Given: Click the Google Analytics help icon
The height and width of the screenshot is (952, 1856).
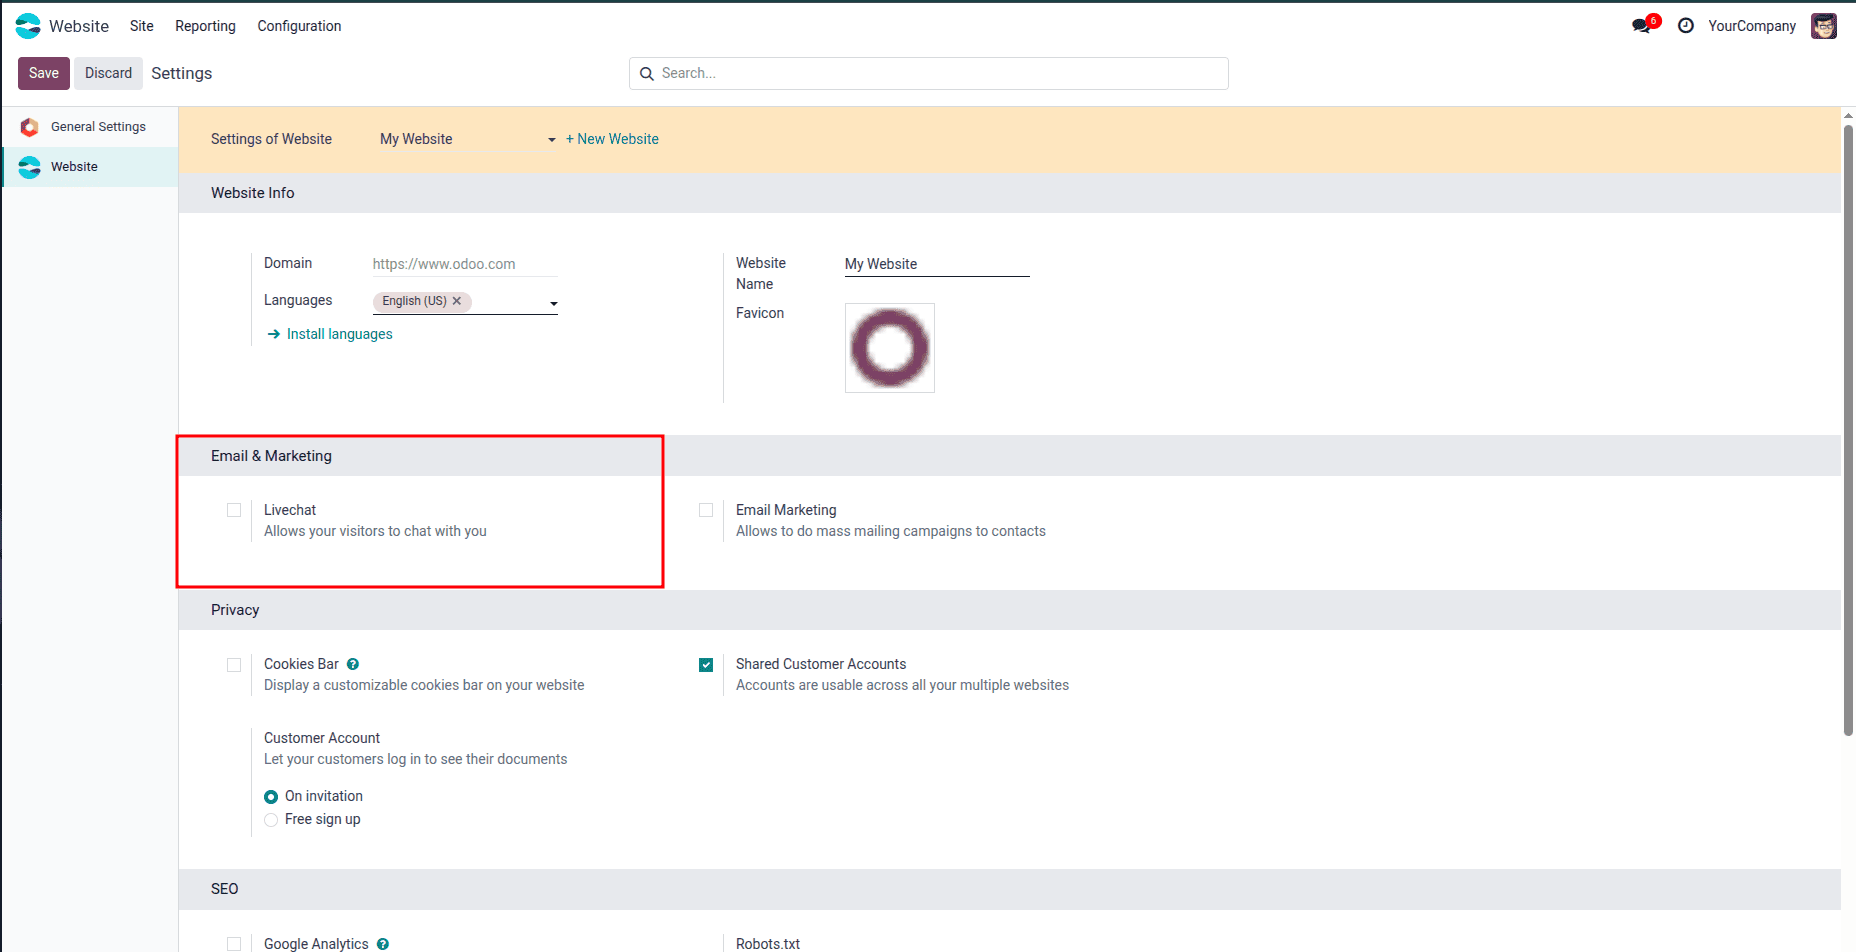Looking at the screenshot, I should point(383,943).
